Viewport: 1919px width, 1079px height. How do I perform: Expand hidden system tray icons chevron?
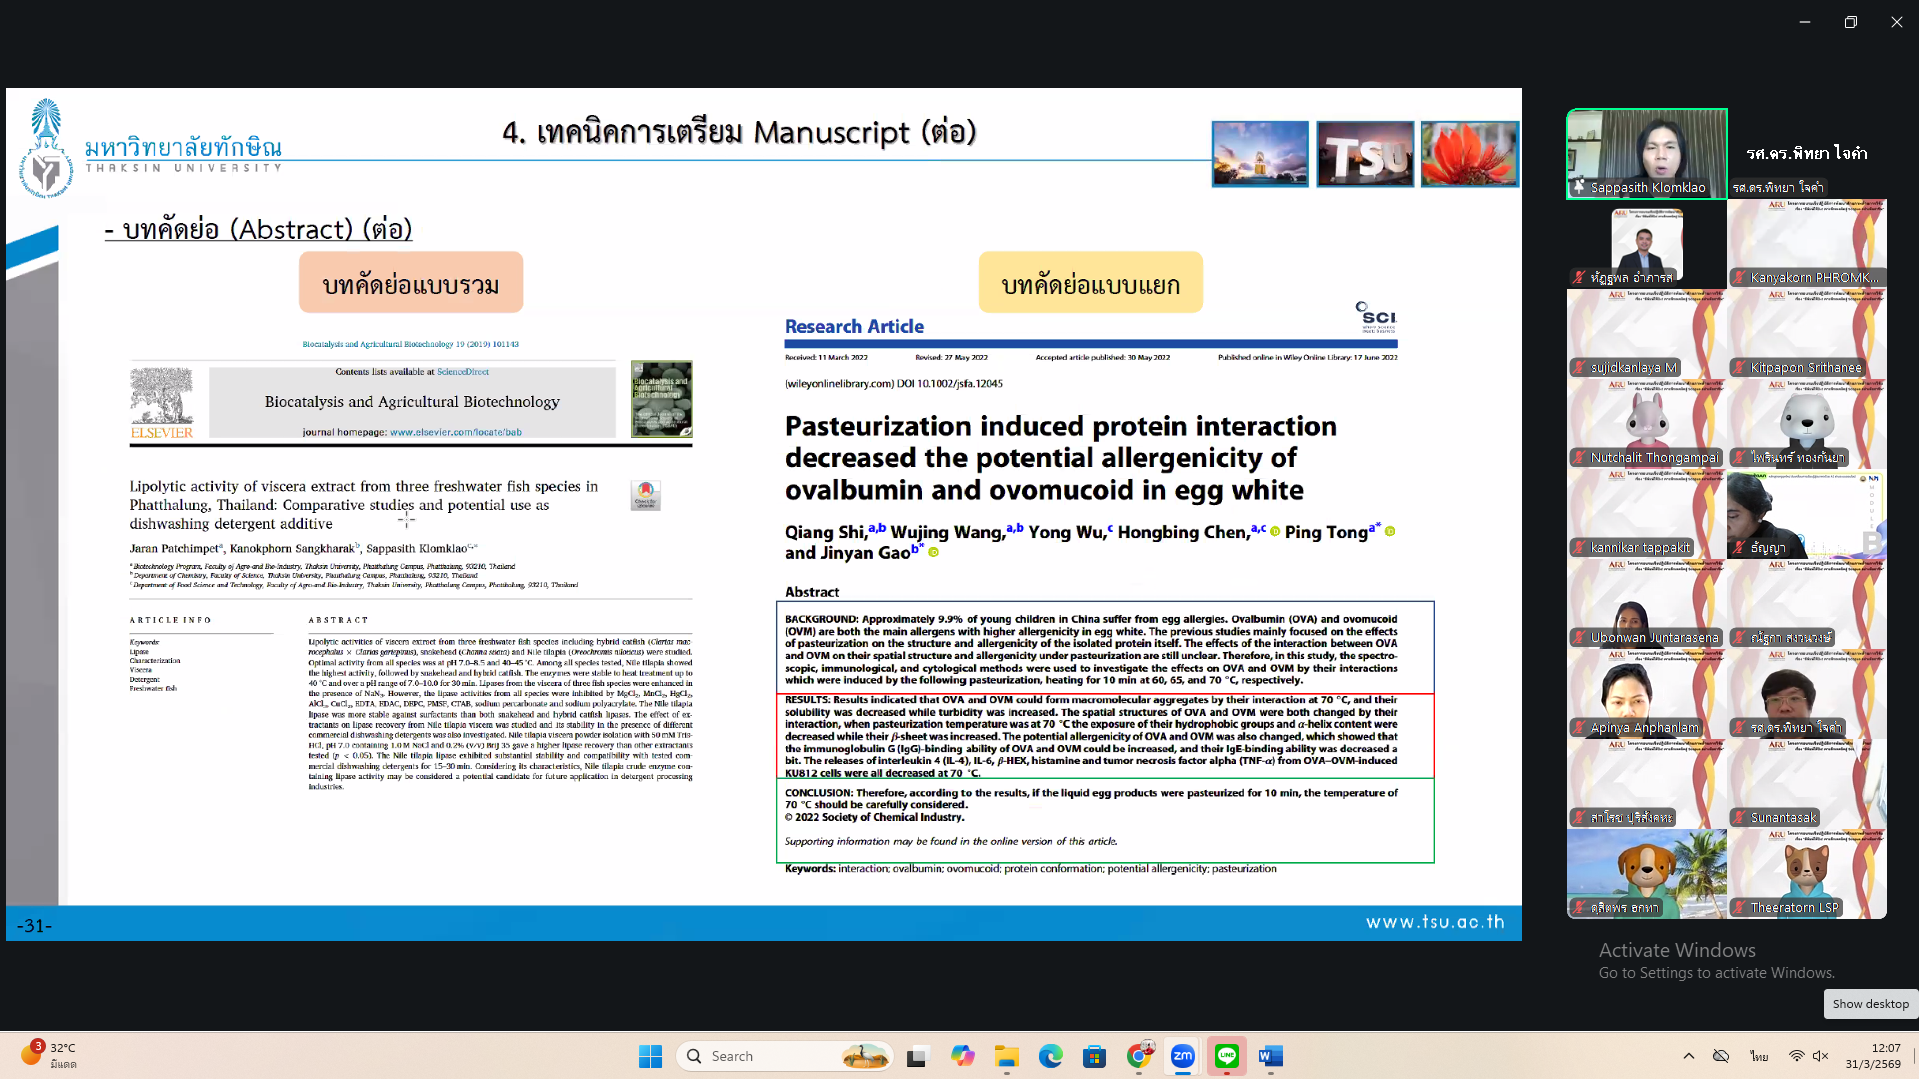click(1689, 1056)
